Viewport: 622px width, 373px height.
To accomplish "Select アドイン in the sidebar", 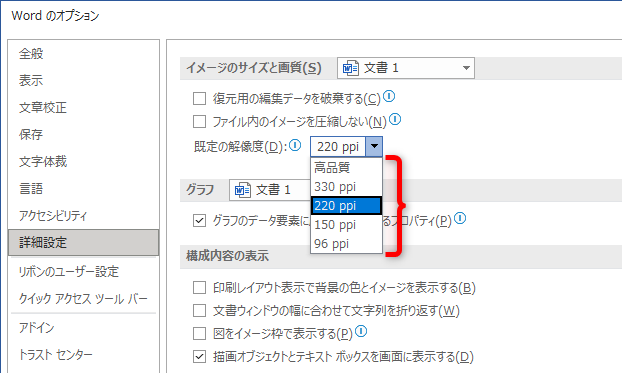I will 83,328.
